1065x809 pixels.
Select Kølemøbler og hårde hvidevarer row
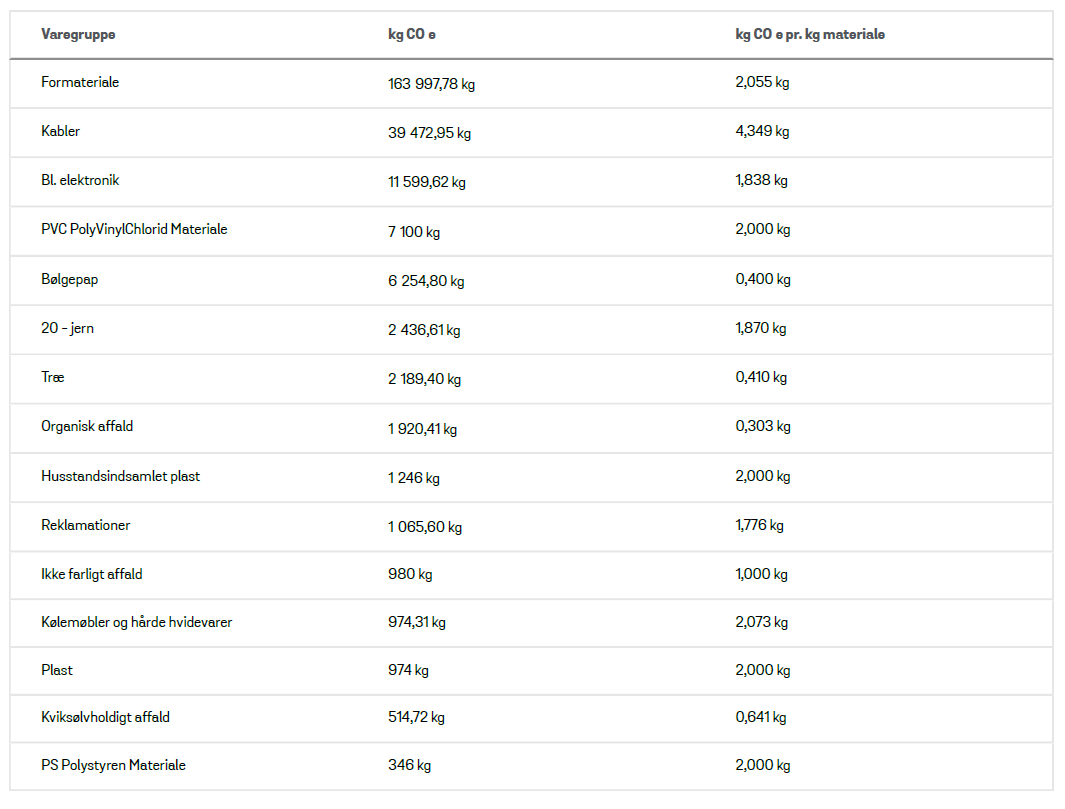[x=531, y=623]
